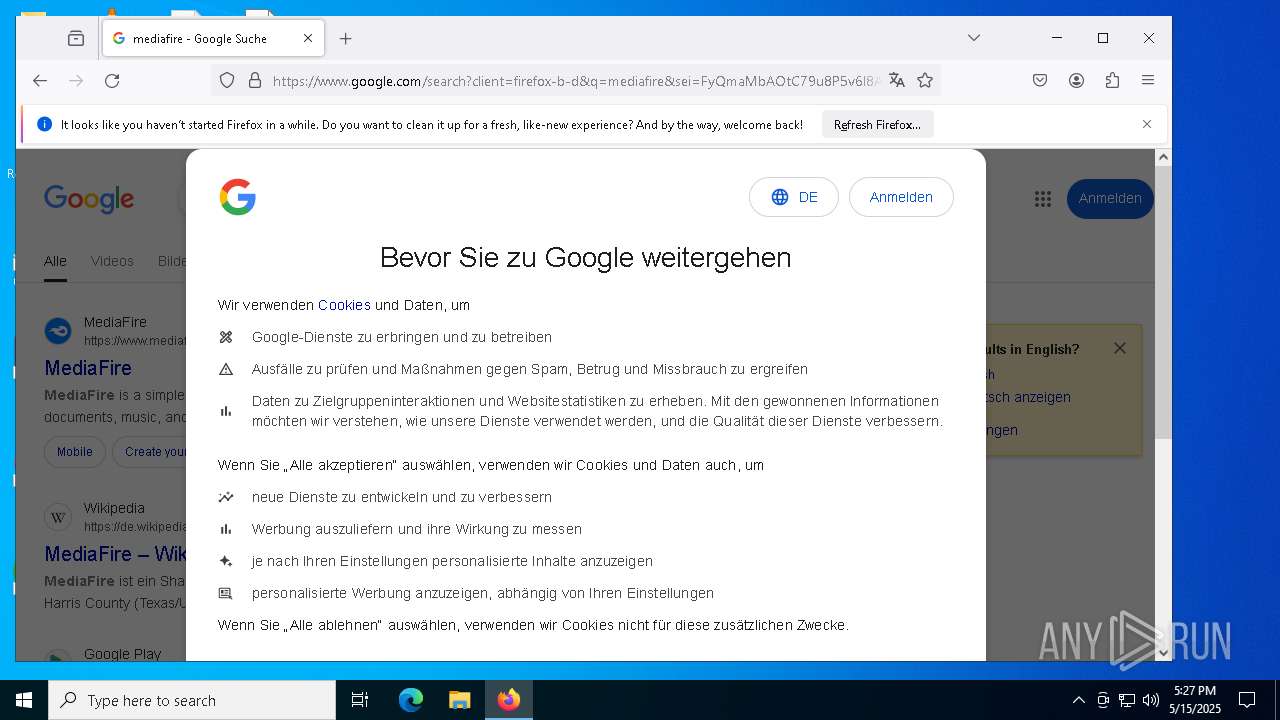Open Firefox View tab overview icon
The image size is (1280, 720).
pos(76,38)
